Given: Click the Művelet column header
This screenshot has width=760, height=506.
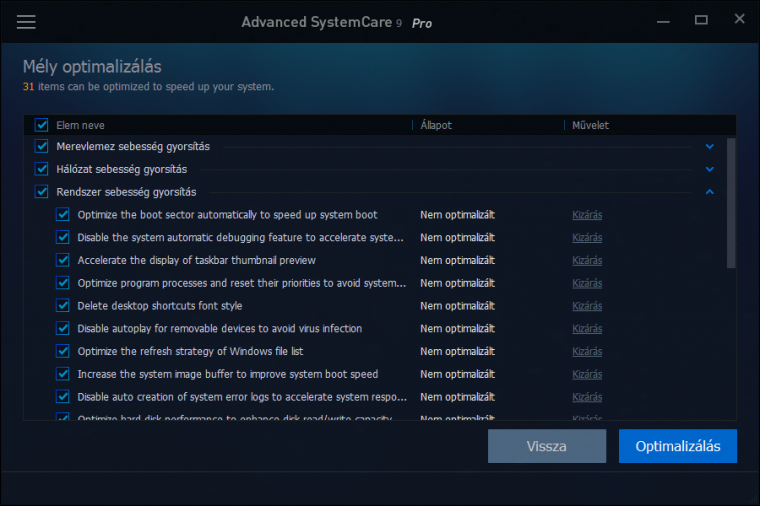Looking at the screenshot, I should [590, 125].
